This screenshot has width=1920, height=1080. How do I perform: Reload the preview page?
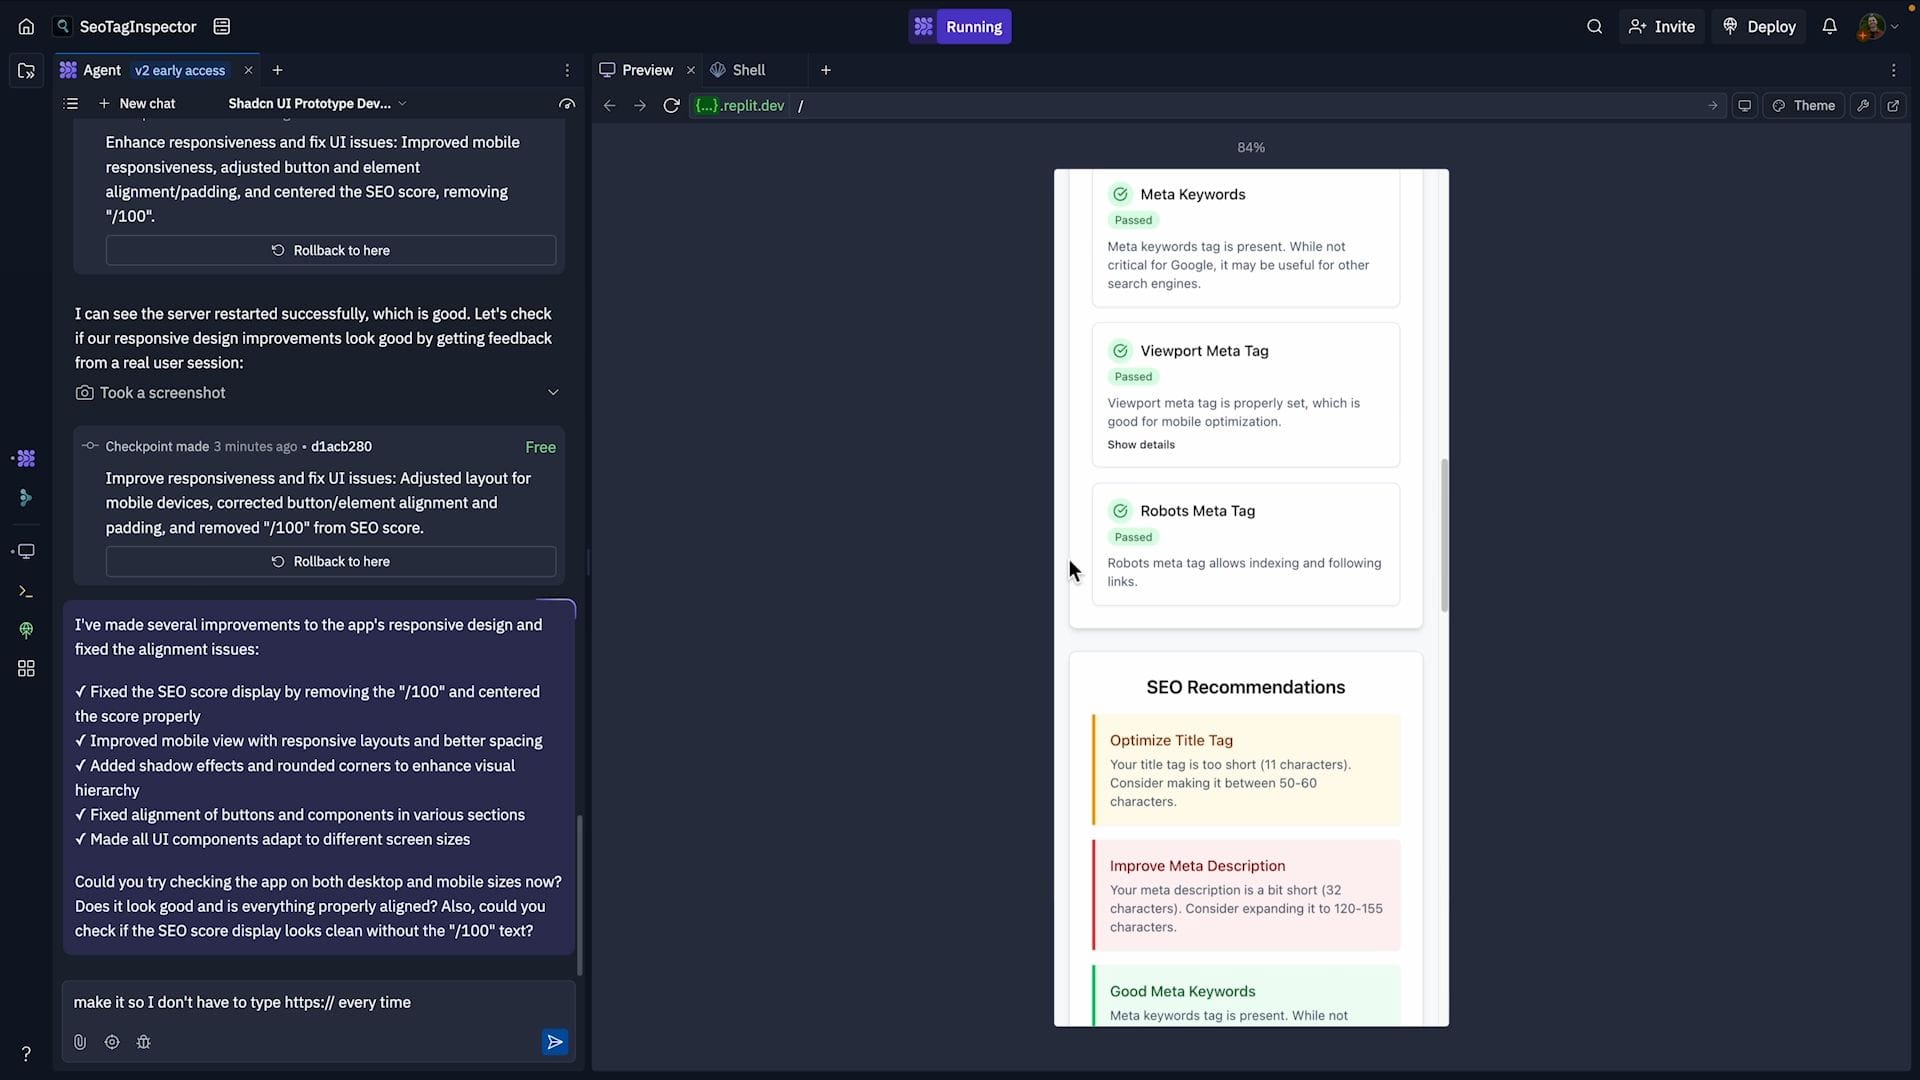671,105
